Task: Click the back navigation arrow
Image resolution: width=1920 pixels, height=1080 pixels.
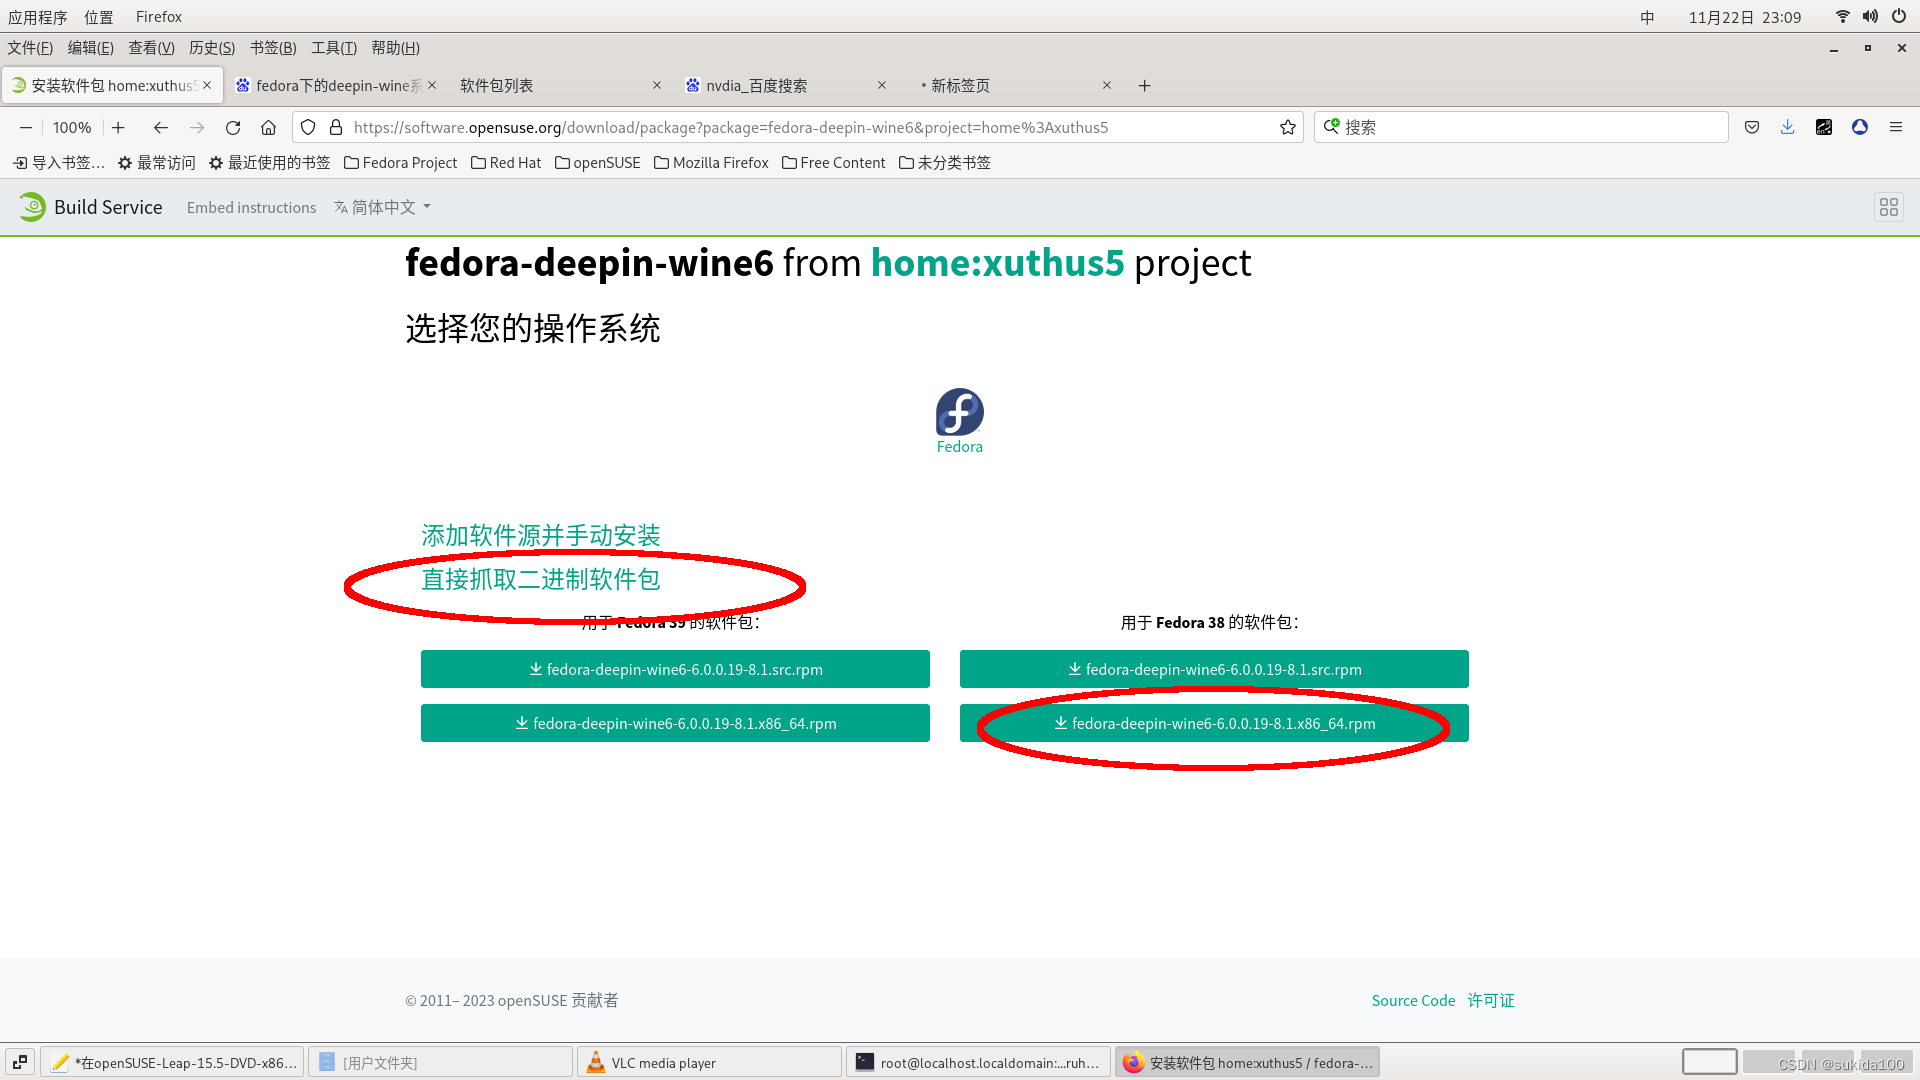Action: (160, 128)
